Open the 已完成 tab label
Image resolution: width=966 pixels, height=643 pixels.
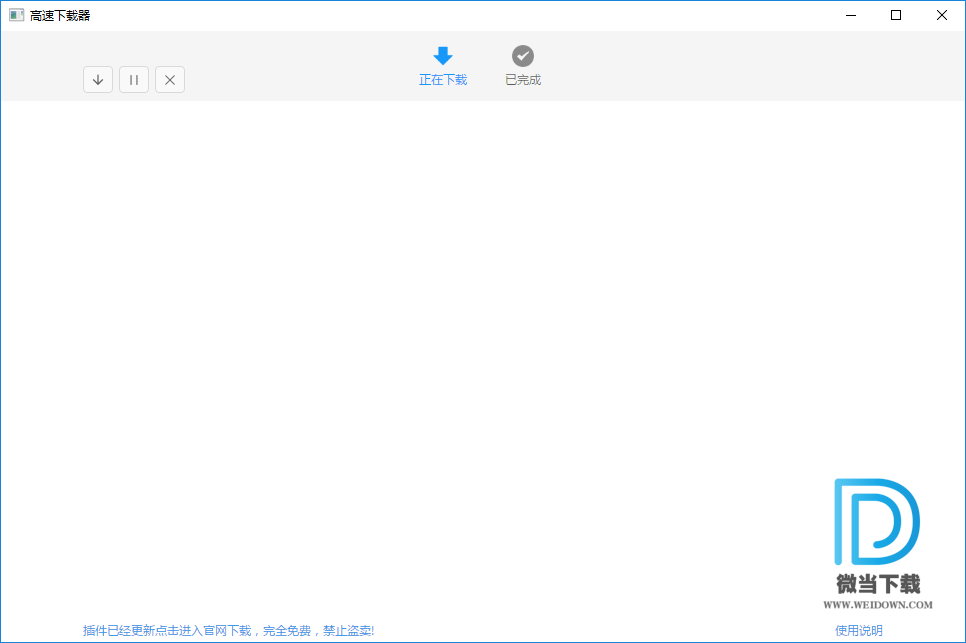point(523,80)
